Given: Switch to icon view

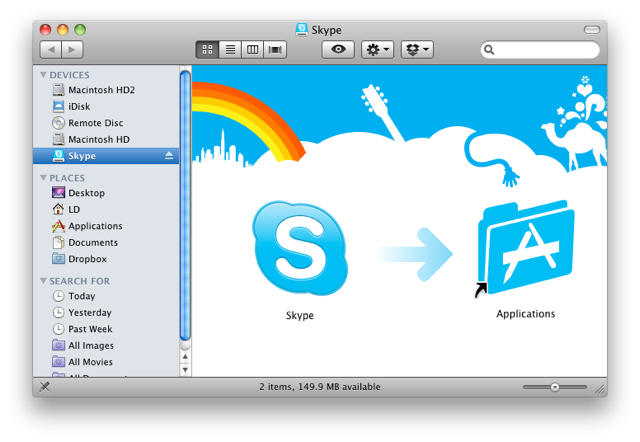Looking at the screenshot, I should point(208,49).
